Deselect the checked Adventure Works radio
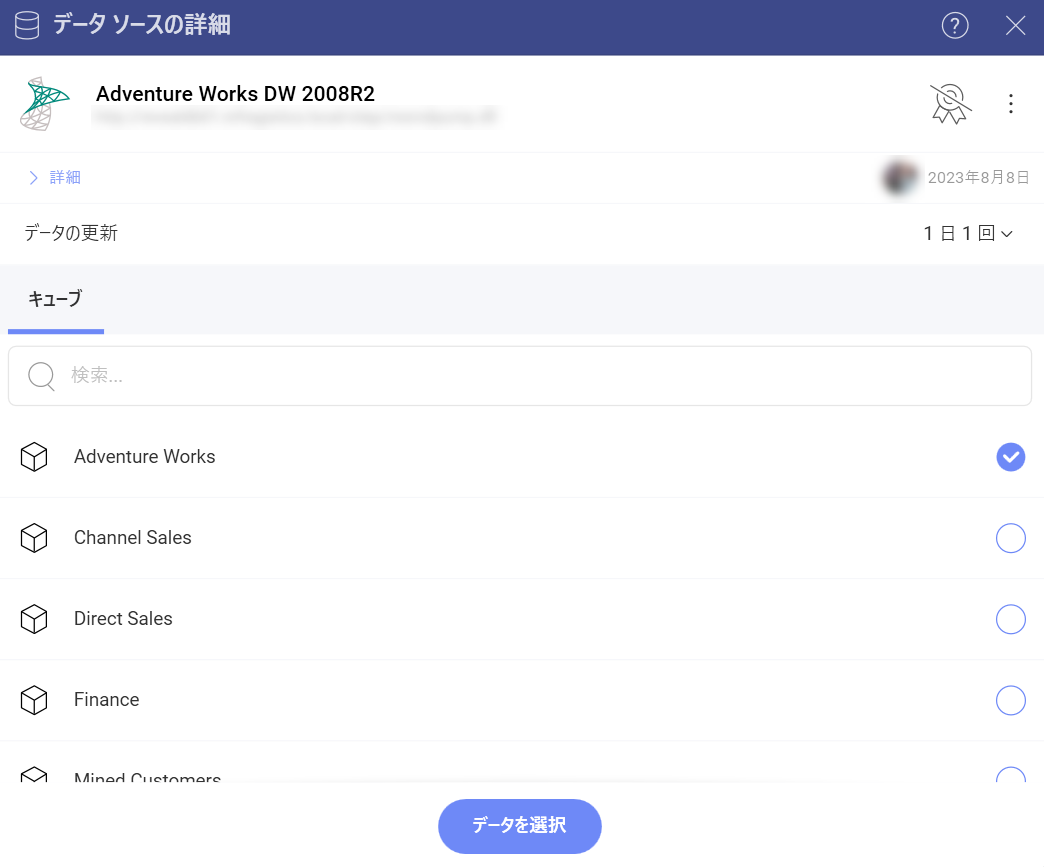The width and height of the screenshot is (1044, 867). (x=1010, y=457)
